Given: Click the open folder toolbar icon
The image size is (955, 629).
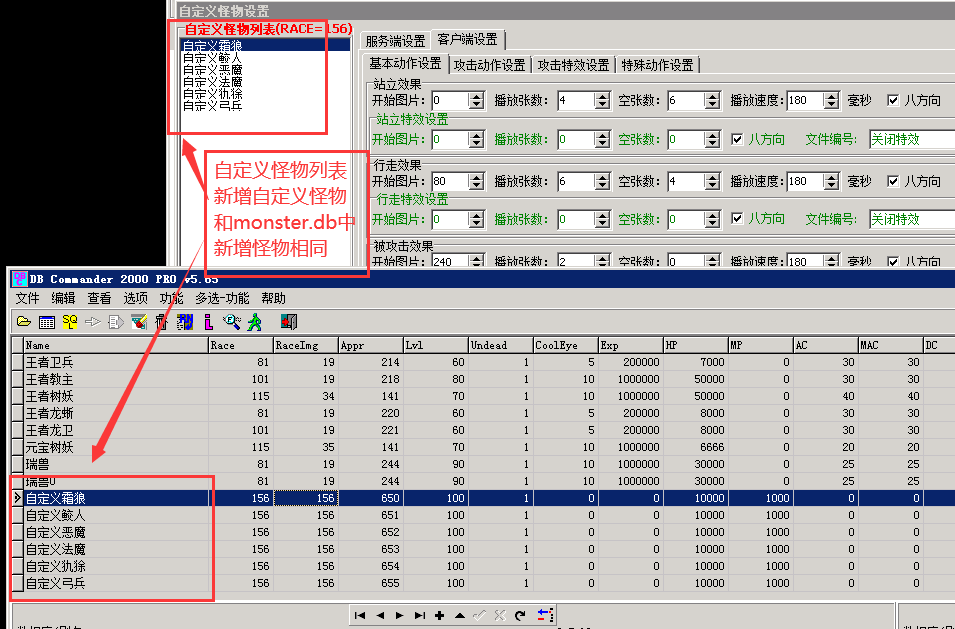Looking at the screenshot, I should tap(22, 322).
